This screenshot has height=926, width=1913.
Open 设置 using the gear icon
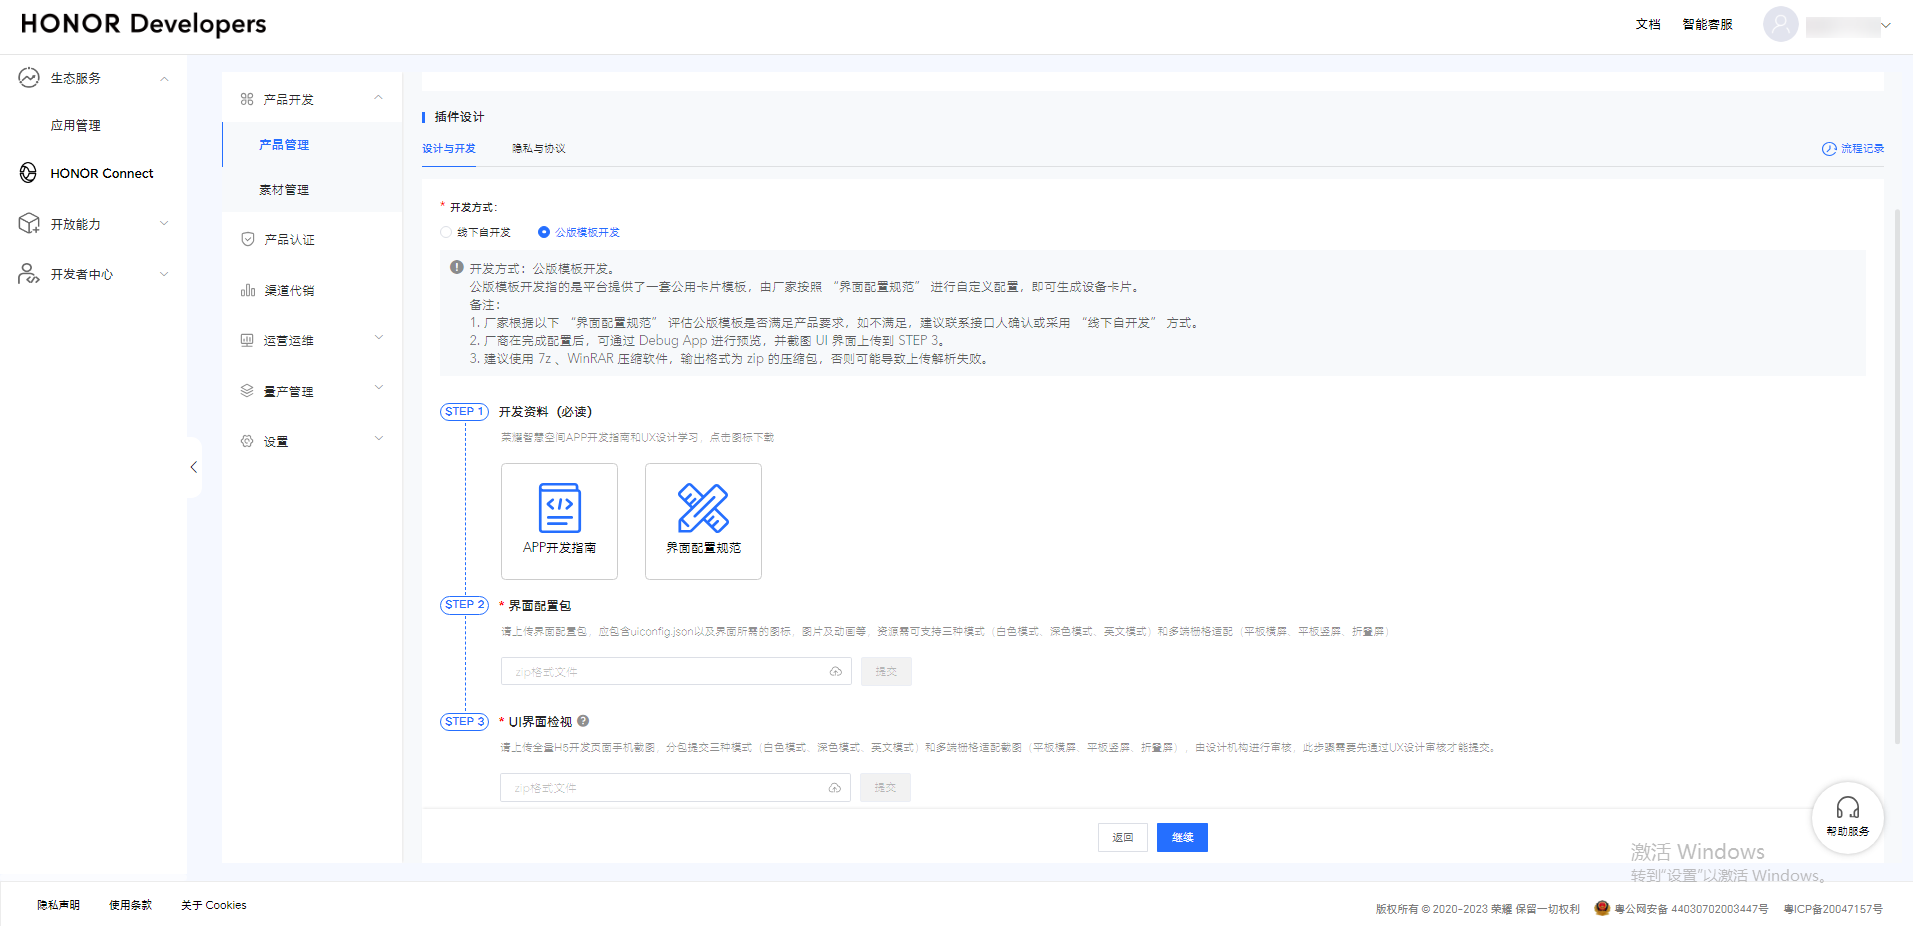coord(247,440)
